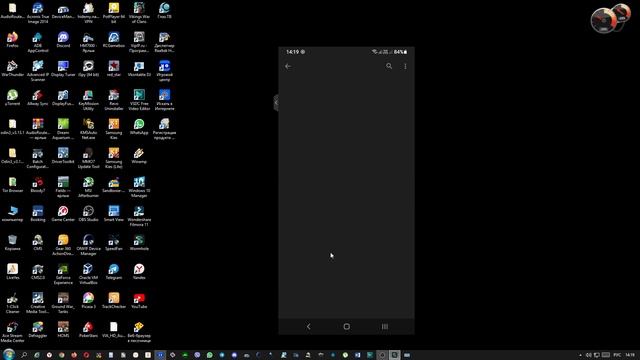Select the GeForce Experience shortcut
The height and width of the screenshot is (360, 640).
coord(63,274)
